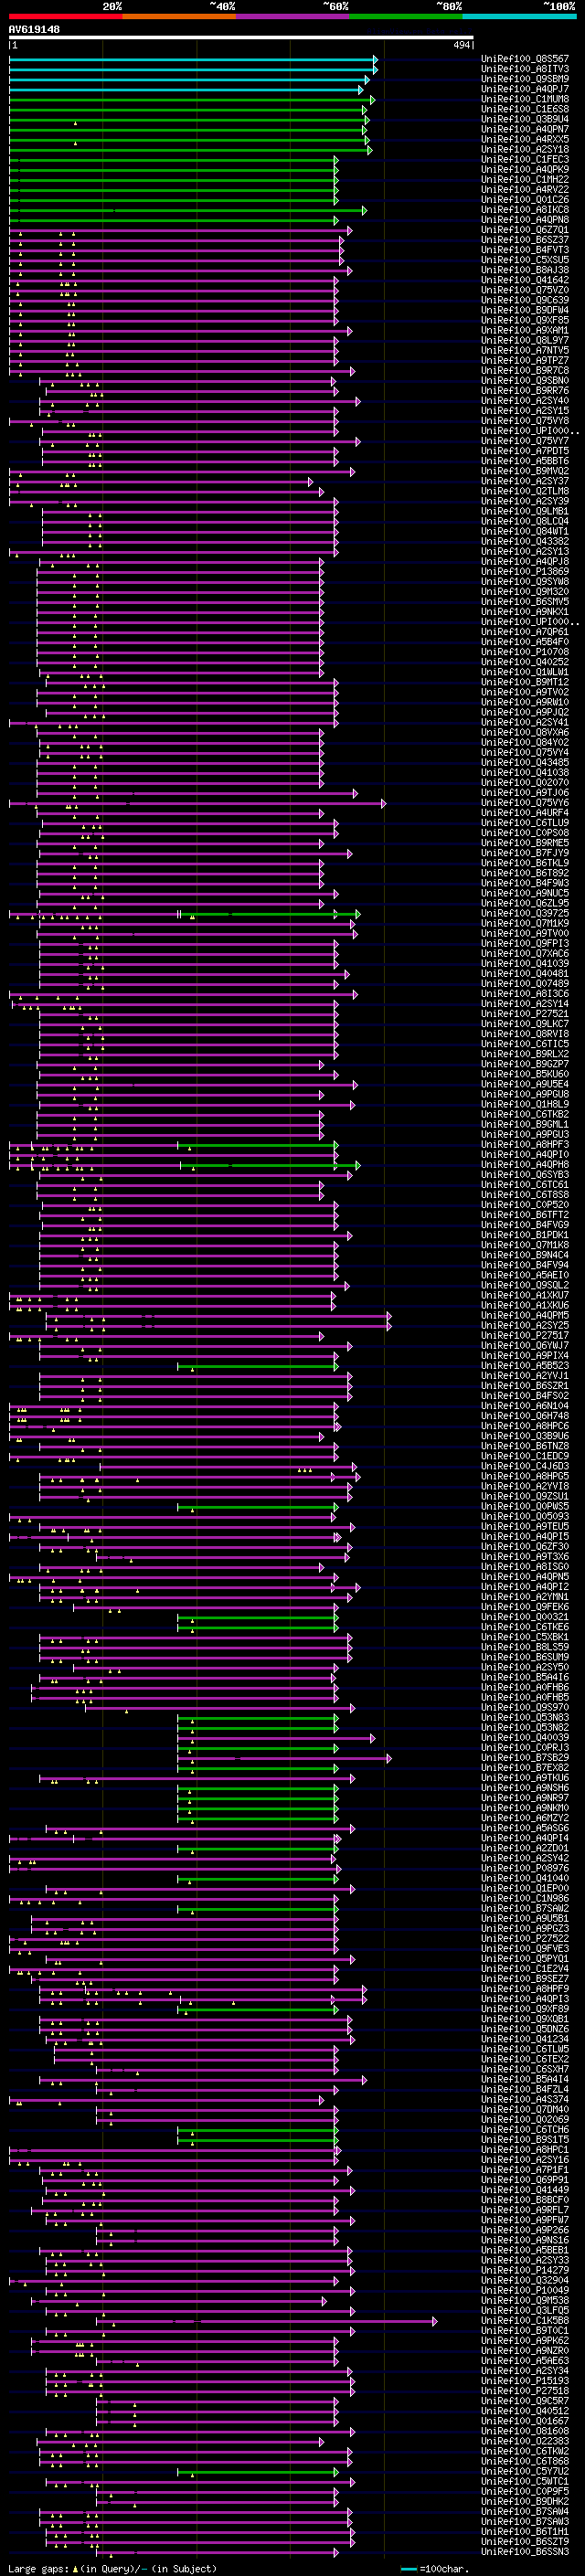Image resolution: width=585 pixels, height=2576 pixels.
Task: Click the red 20% identity legend segment
Action: click(x=65, y=17)
